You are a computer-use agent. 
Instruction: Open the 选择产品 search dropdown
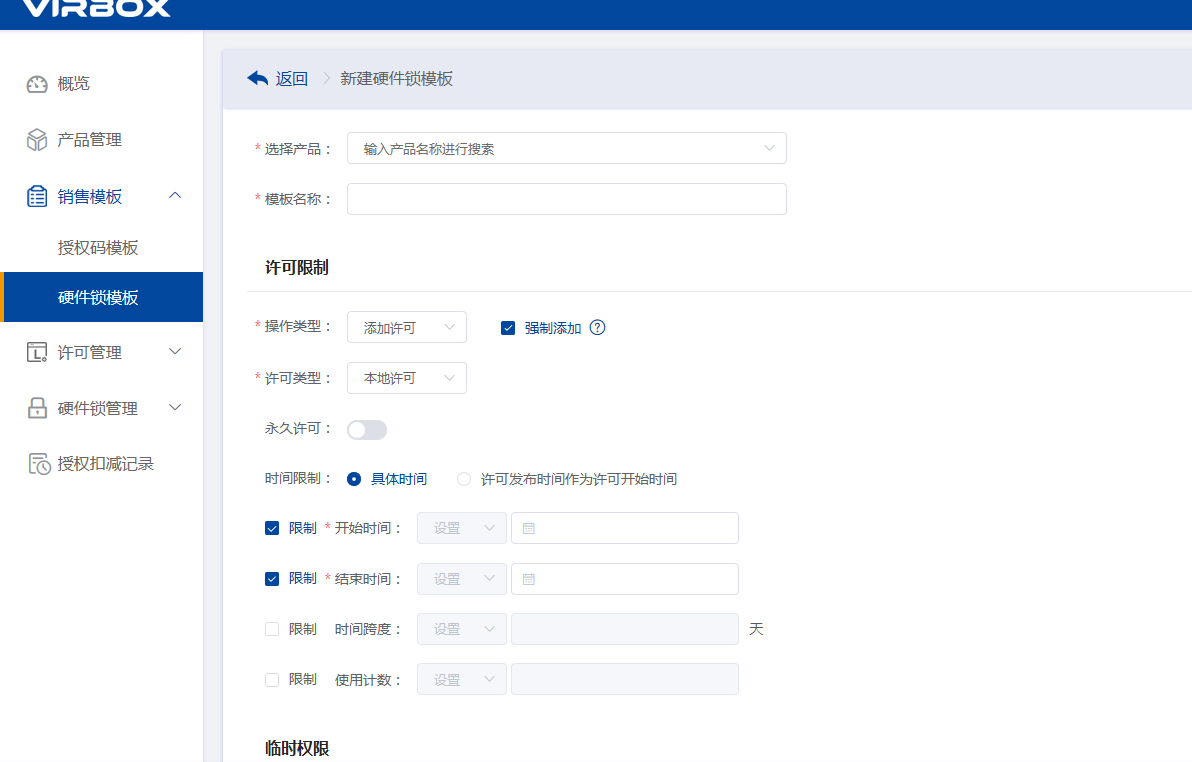pos(566,148)
